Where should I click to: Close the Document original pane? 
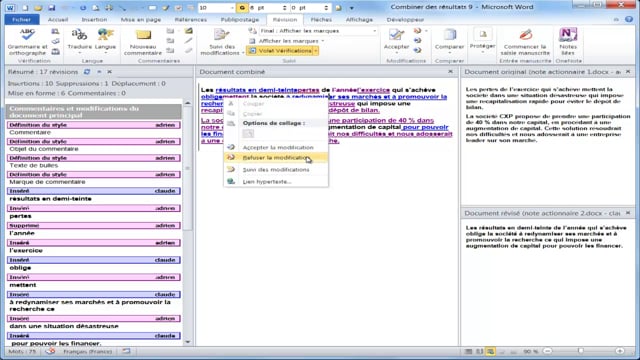tap(628, 71)
